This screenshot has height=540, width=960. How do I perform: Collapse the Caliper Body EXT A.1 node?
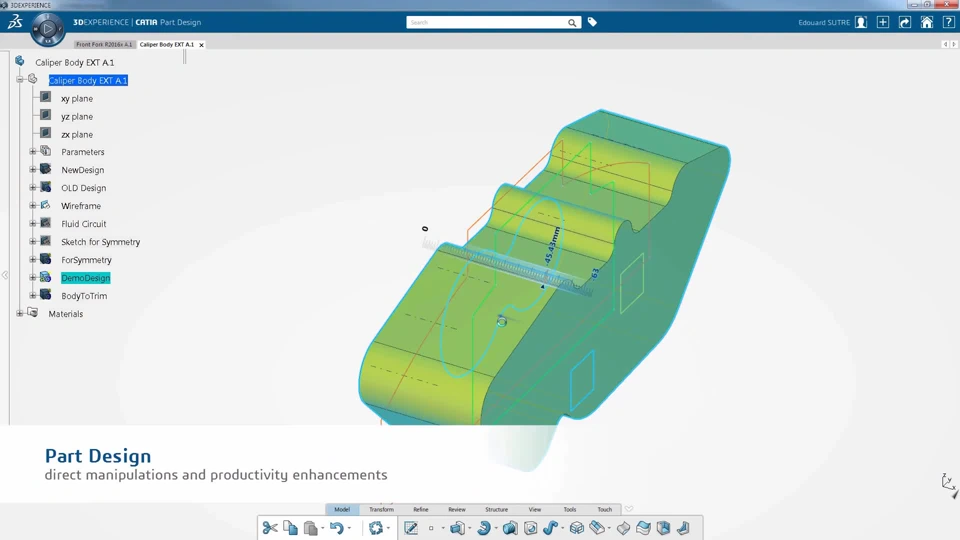tap(20, 80)
